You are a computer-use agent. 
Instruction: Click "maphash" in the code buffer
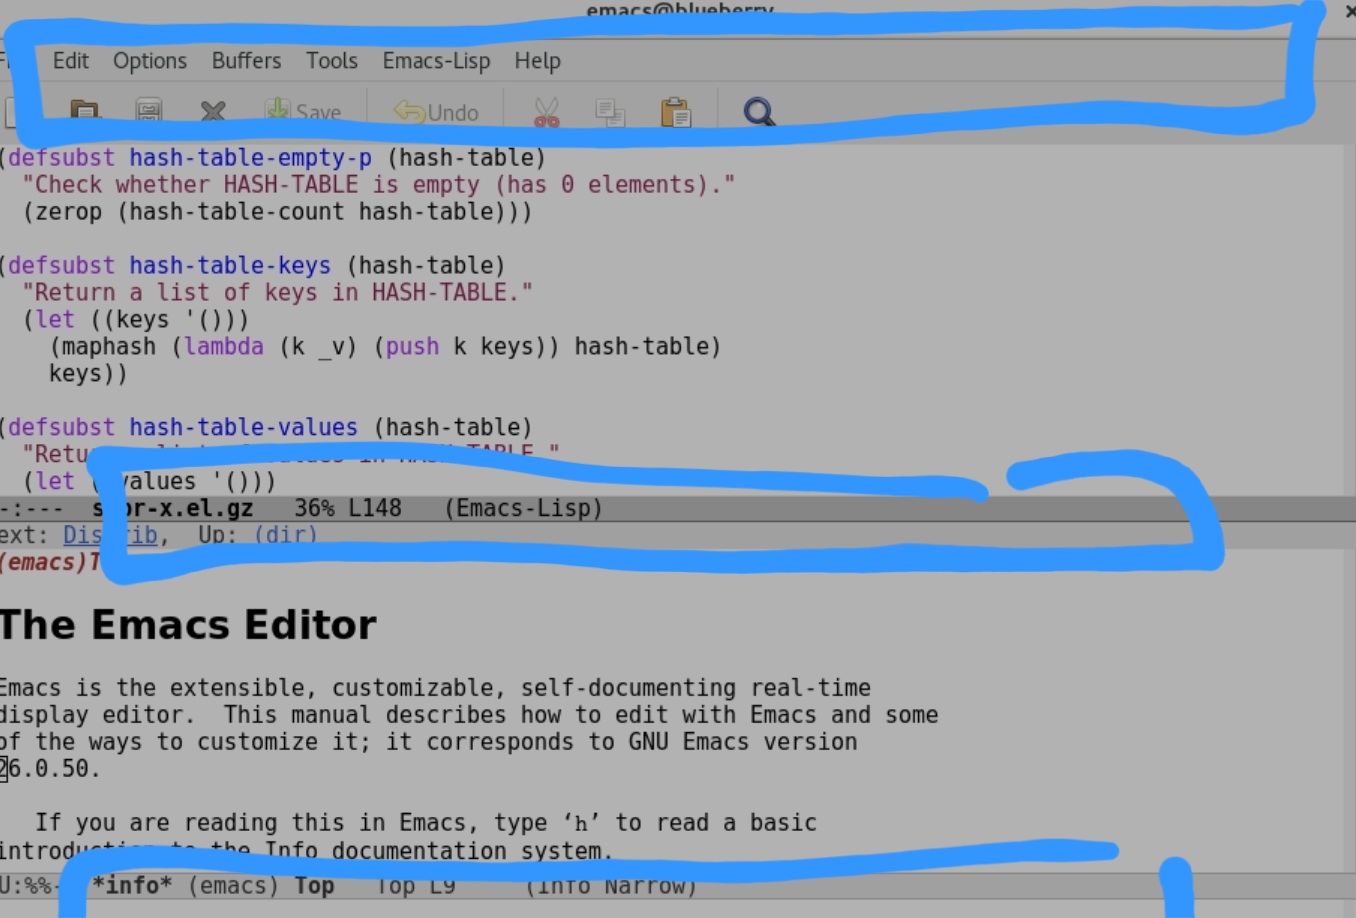click(109, 347)
